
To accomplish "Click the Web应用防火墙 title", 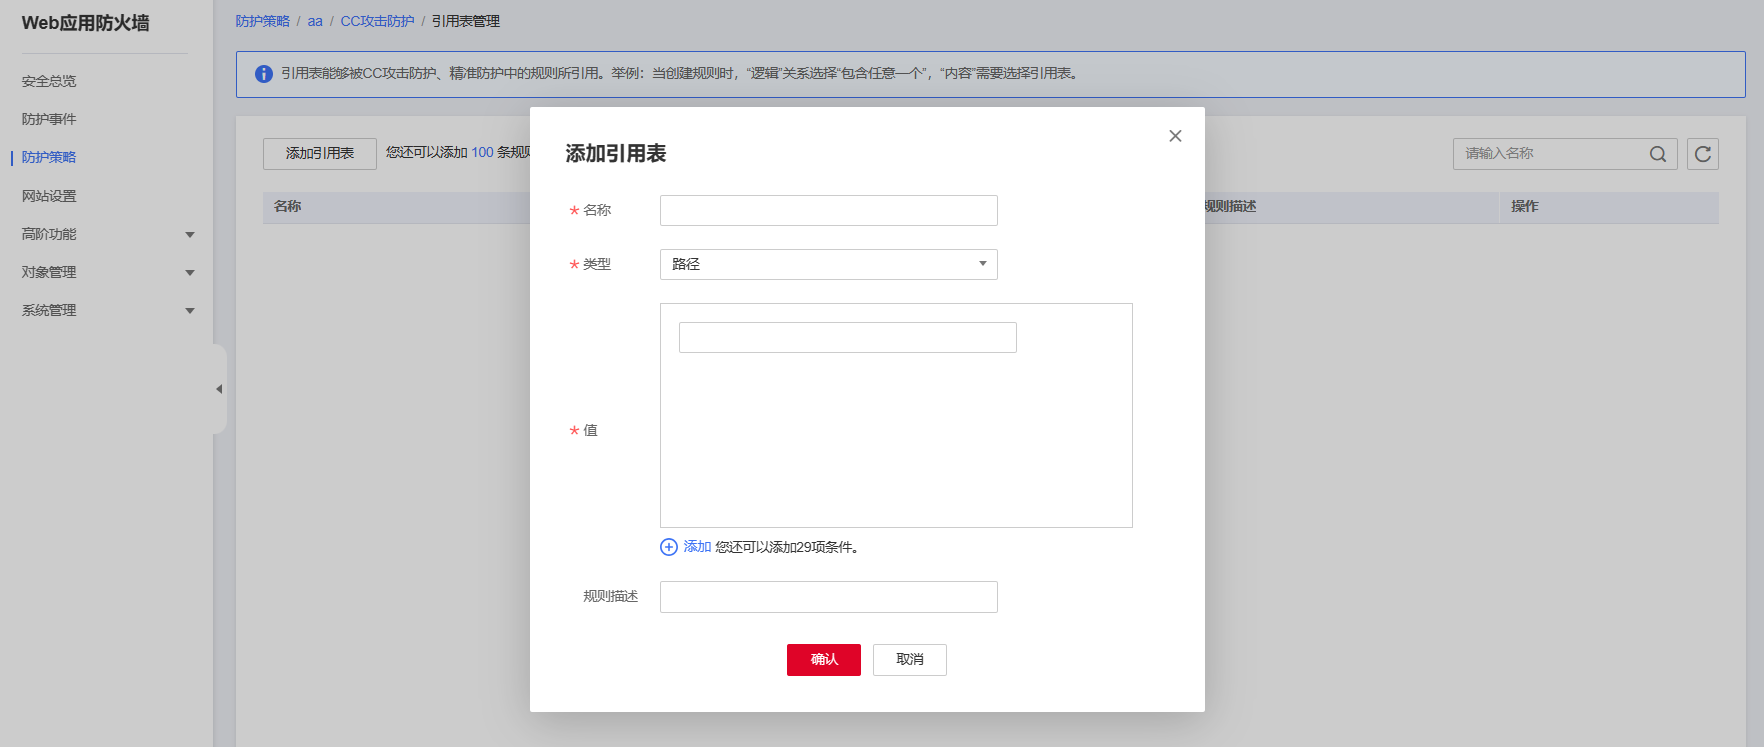I will click(x=86, y=23).
